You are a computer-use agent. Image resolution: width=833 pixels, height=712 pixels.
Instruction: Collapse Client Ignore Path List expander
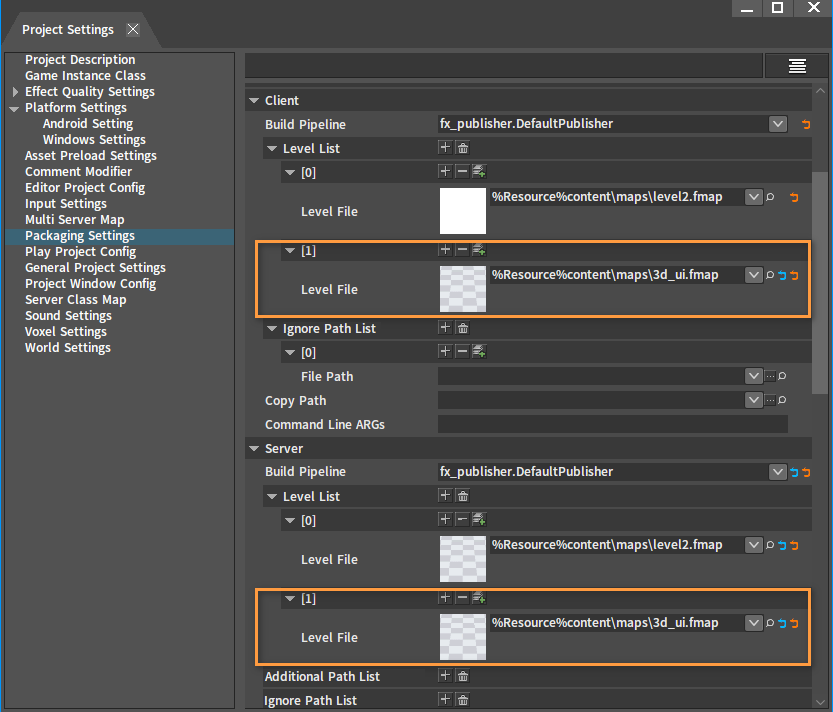pyautogui.click(x=272, y=328)
